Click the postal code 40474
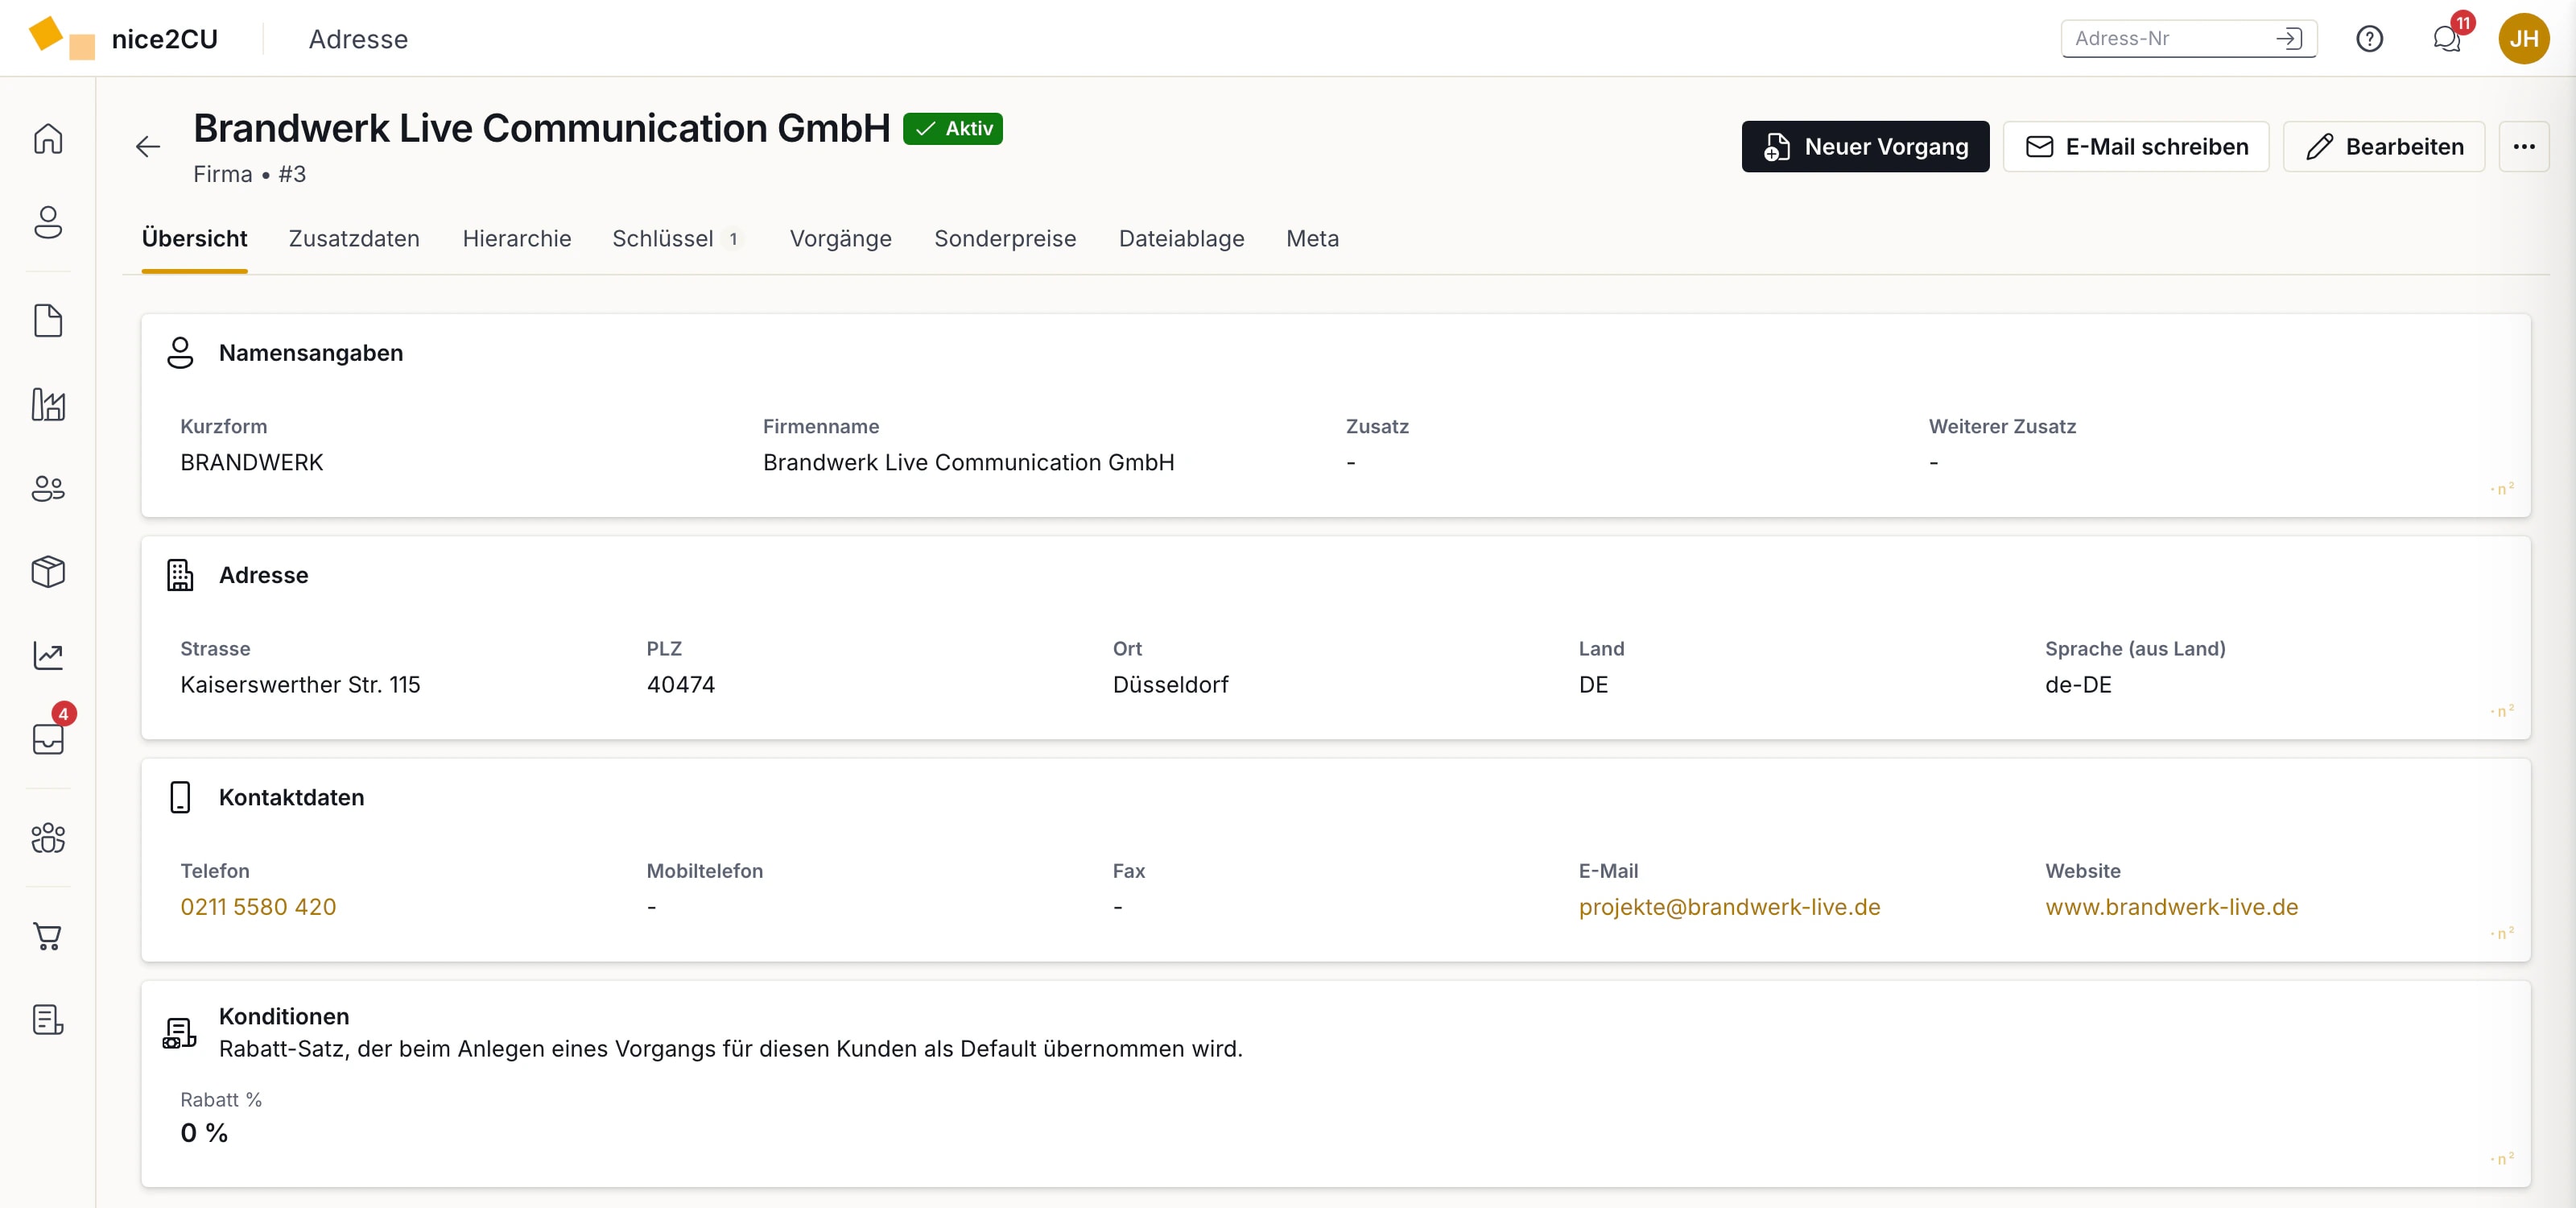Screen dimensions: 2576x1208 point(681,685)
